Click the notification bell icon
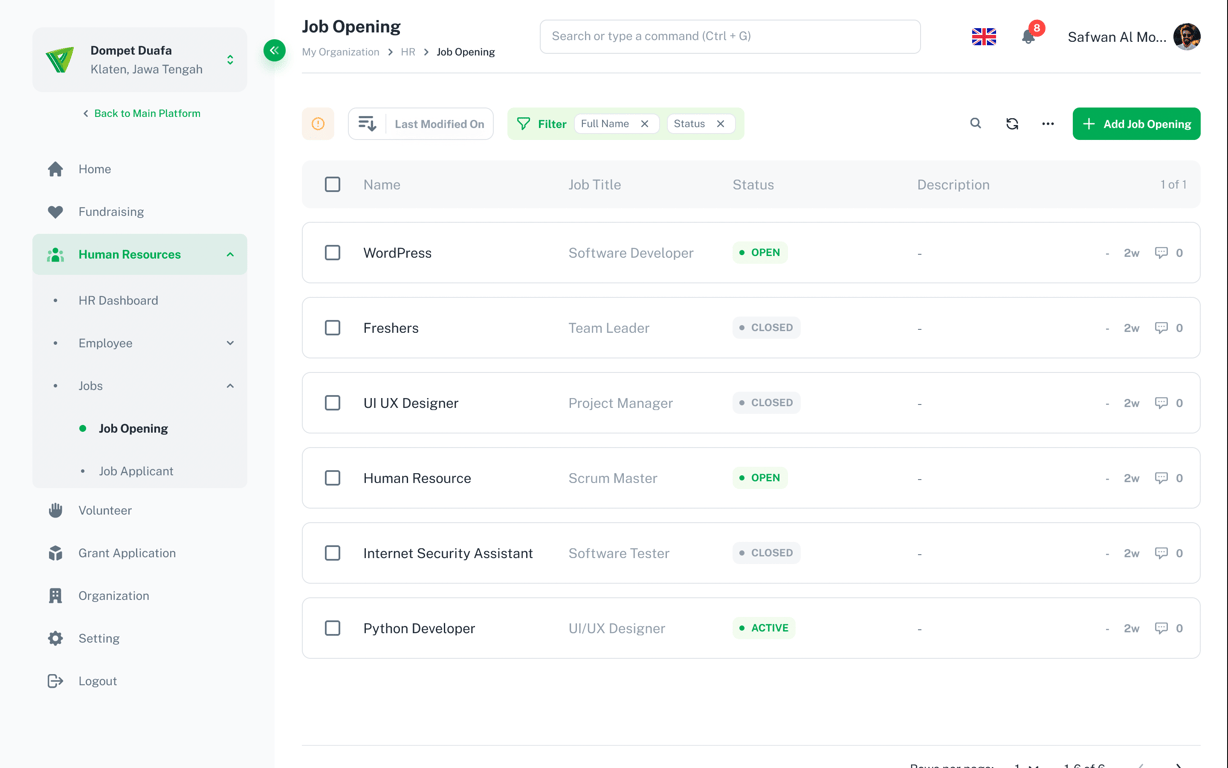Screen dimensions: 1228x768 tap(1028, 37)
